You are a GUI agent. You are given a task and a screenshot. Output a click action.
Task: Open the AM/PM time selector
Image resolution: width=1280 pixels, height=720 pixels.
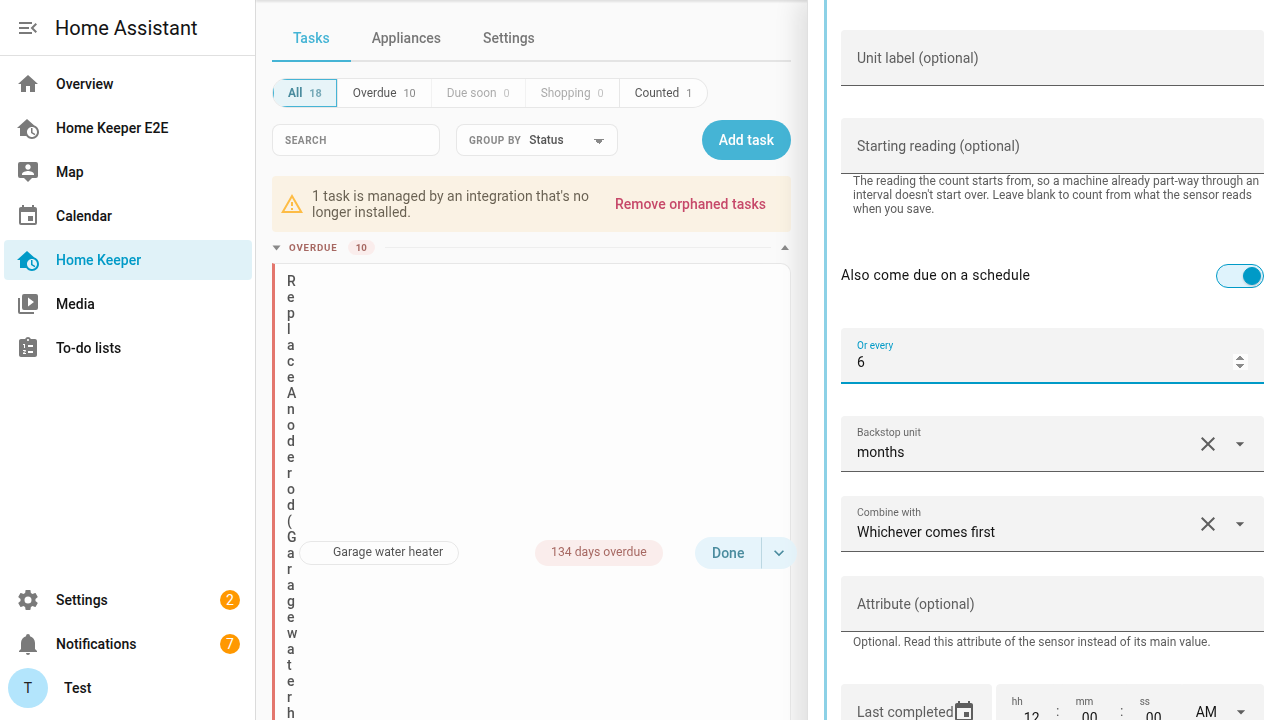(1222, 710)
